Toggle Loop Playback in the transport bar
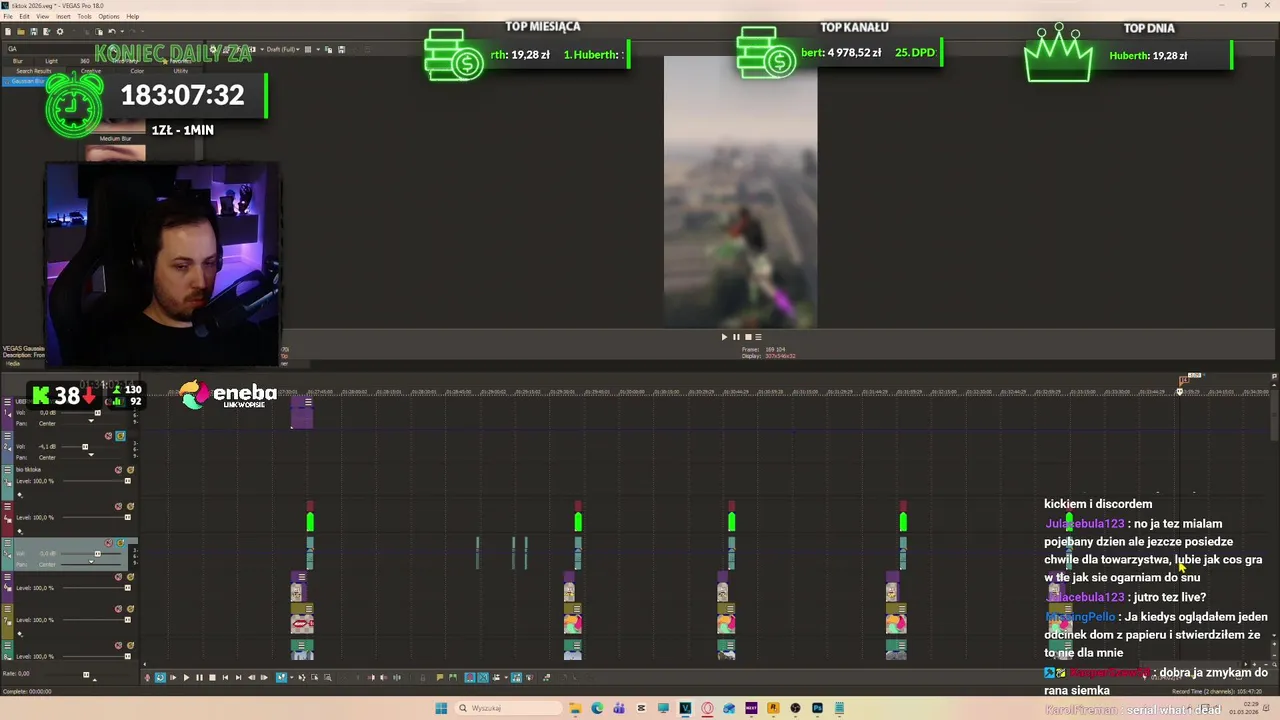The image size is (1280, 720). (160, 678)
